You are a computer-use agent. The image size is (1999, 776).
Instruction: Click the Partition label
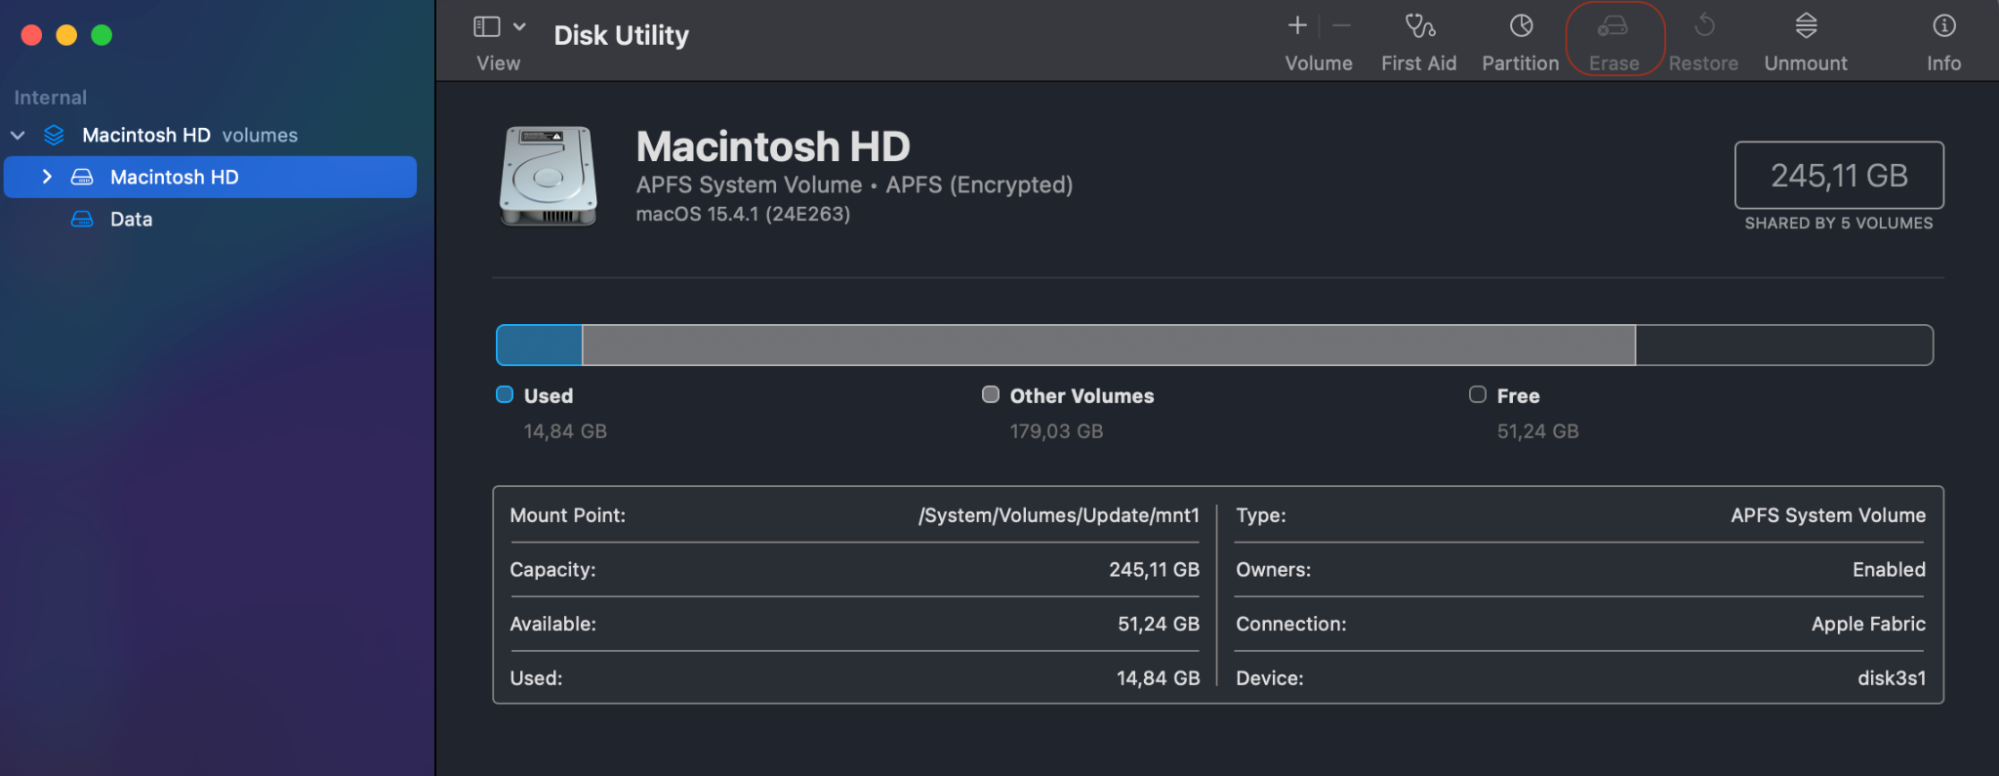click(x=1520, y=63)
